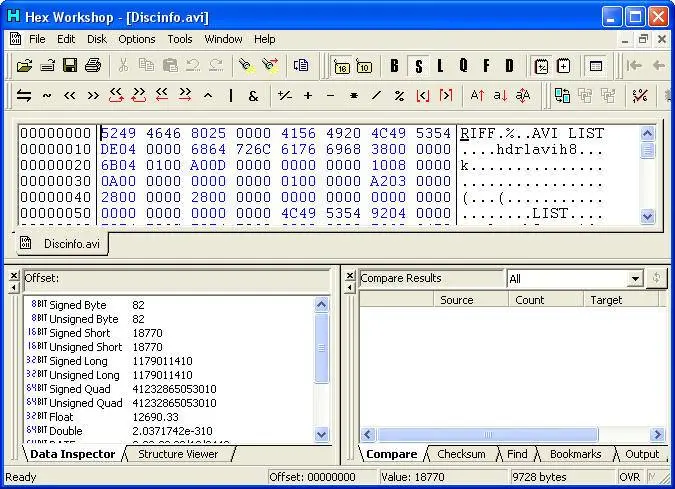Click the Bitwise AND ampersand icon

click(254, 96)
